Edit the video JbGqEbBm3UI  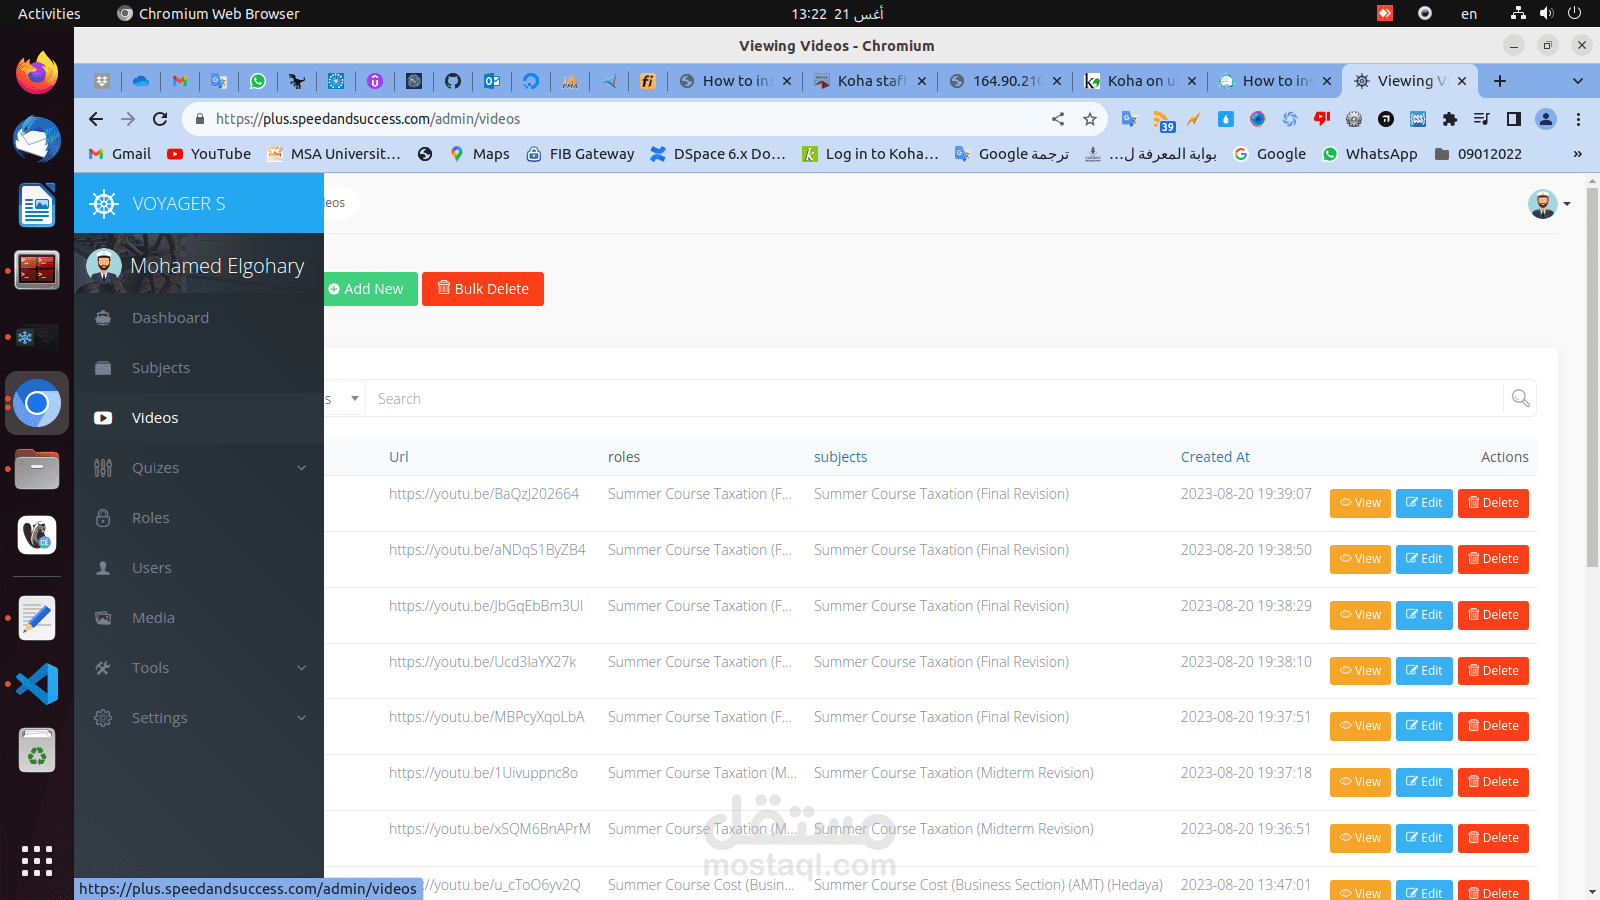(1424, 615)
